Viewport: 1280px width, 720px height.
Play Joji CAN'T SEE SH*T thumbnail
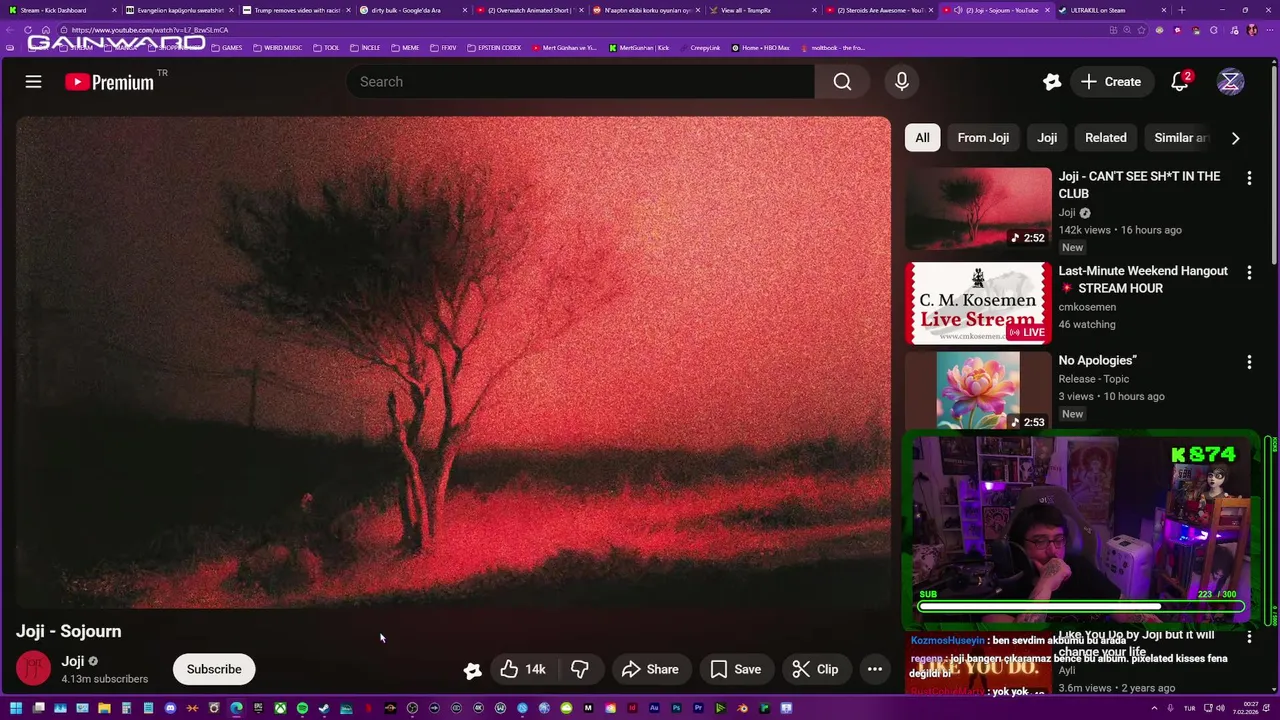pyautogui.click(x=978, y=208)
